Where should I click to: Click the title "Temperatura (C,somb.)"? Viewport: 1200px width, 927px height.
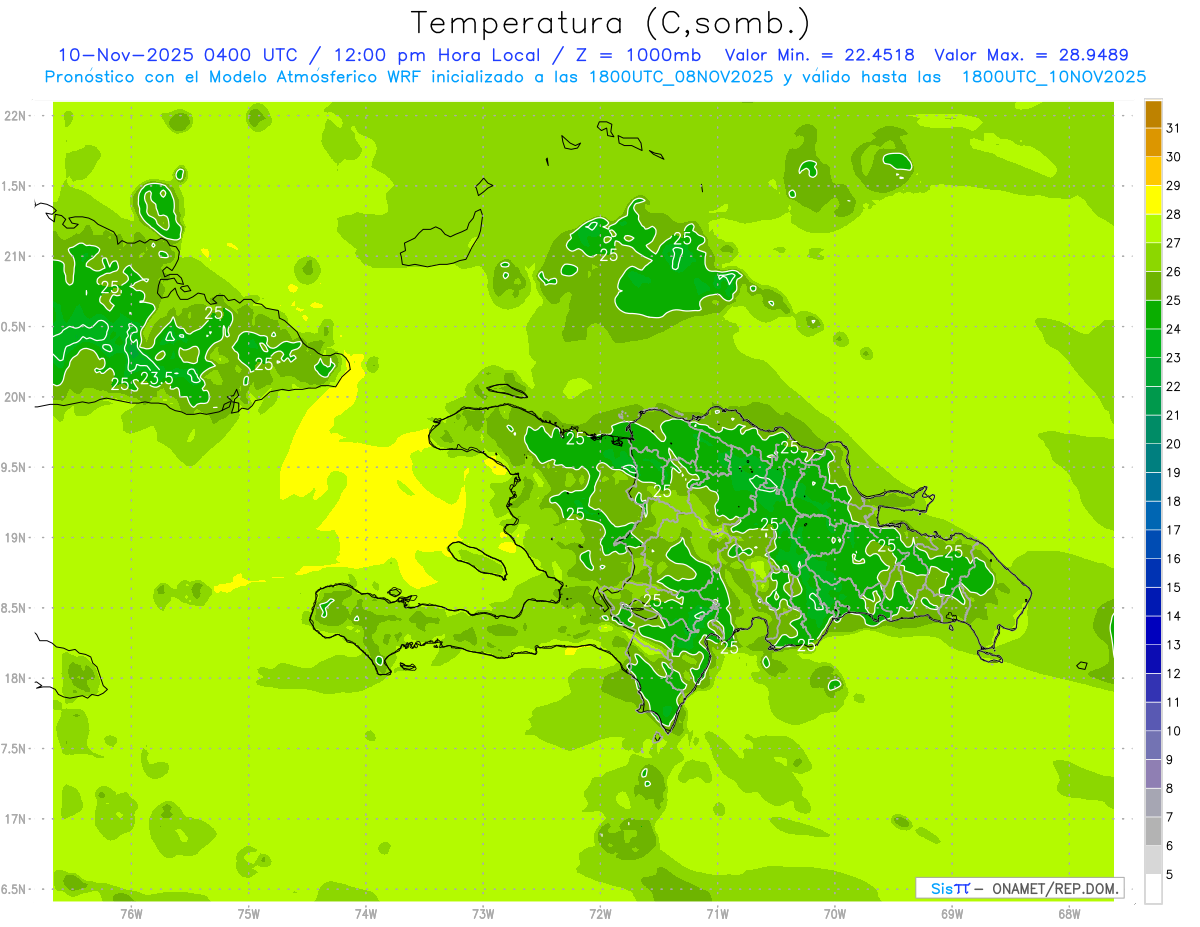(x=612, y=23)
